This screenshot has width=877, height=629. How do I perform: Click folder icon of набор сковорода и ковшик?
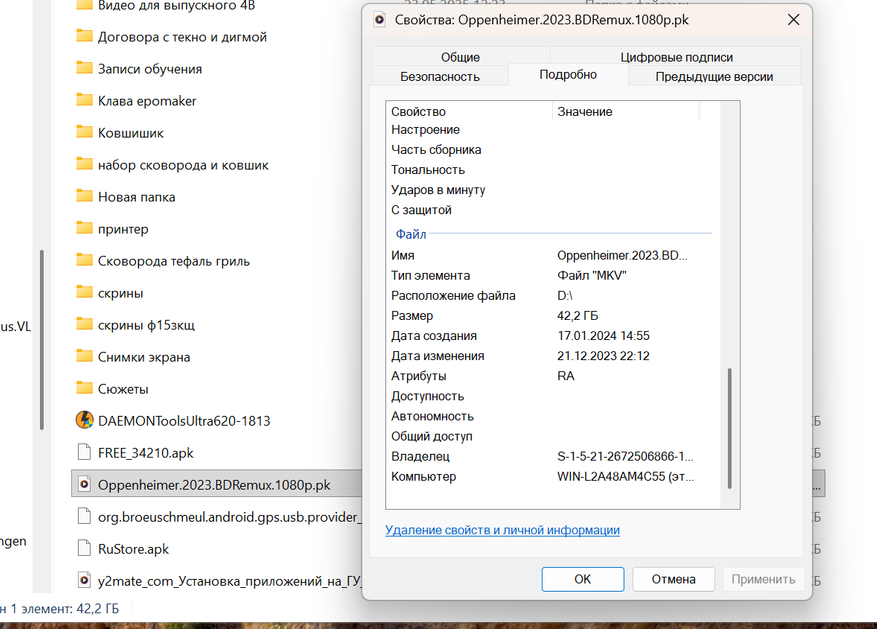pos(84,164)
